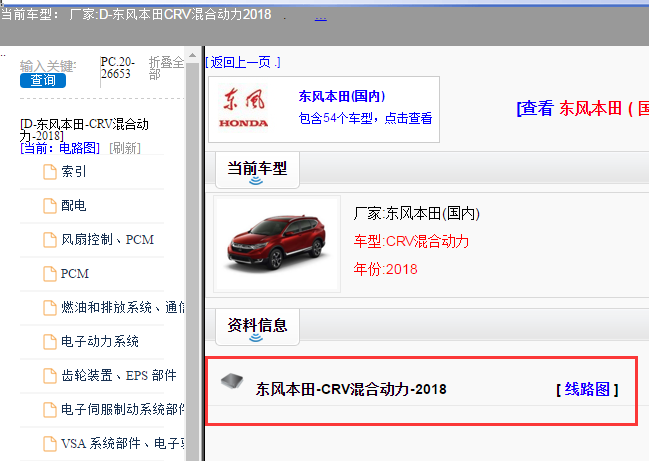Image resolution: width=649 pixels, height=461 pixels.
Task: Click the page icon beside 齿轮装置、EPS 部件
Action: pos(50,376)
